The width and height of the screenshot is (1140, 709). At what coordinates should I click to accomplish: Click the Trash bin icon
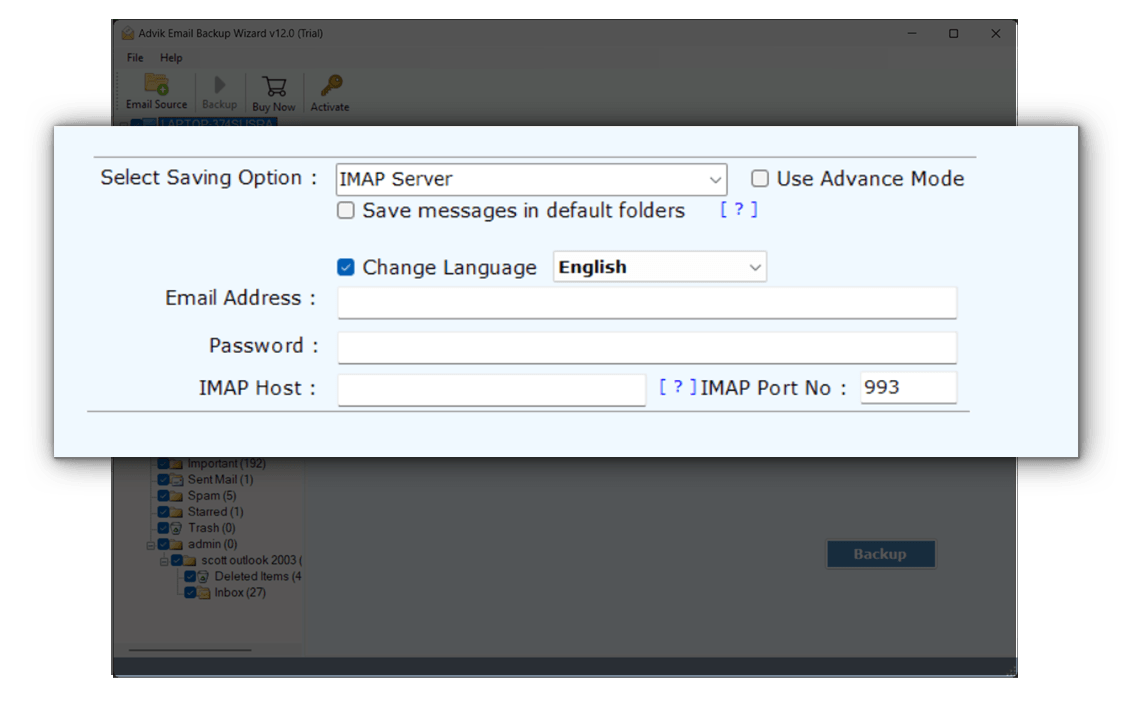tap(177, 528)
